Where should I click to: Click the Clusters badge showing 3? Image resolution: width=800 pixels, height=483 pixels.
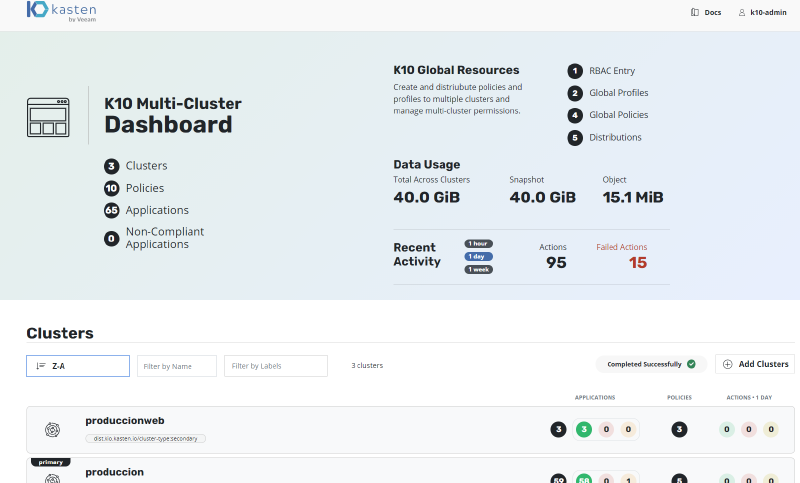click(111, 166)
